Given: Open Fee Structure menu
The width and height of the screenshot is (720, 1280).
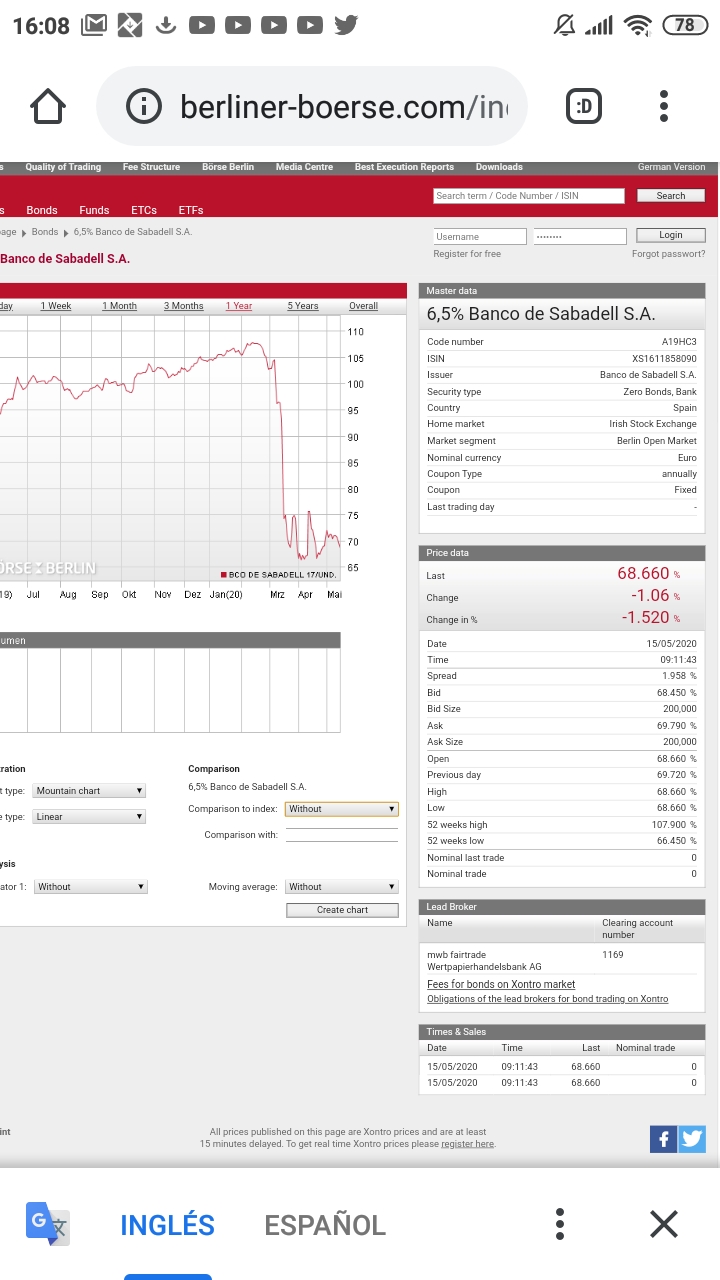Looking at the screenshot, I should [x=152, y=167].
